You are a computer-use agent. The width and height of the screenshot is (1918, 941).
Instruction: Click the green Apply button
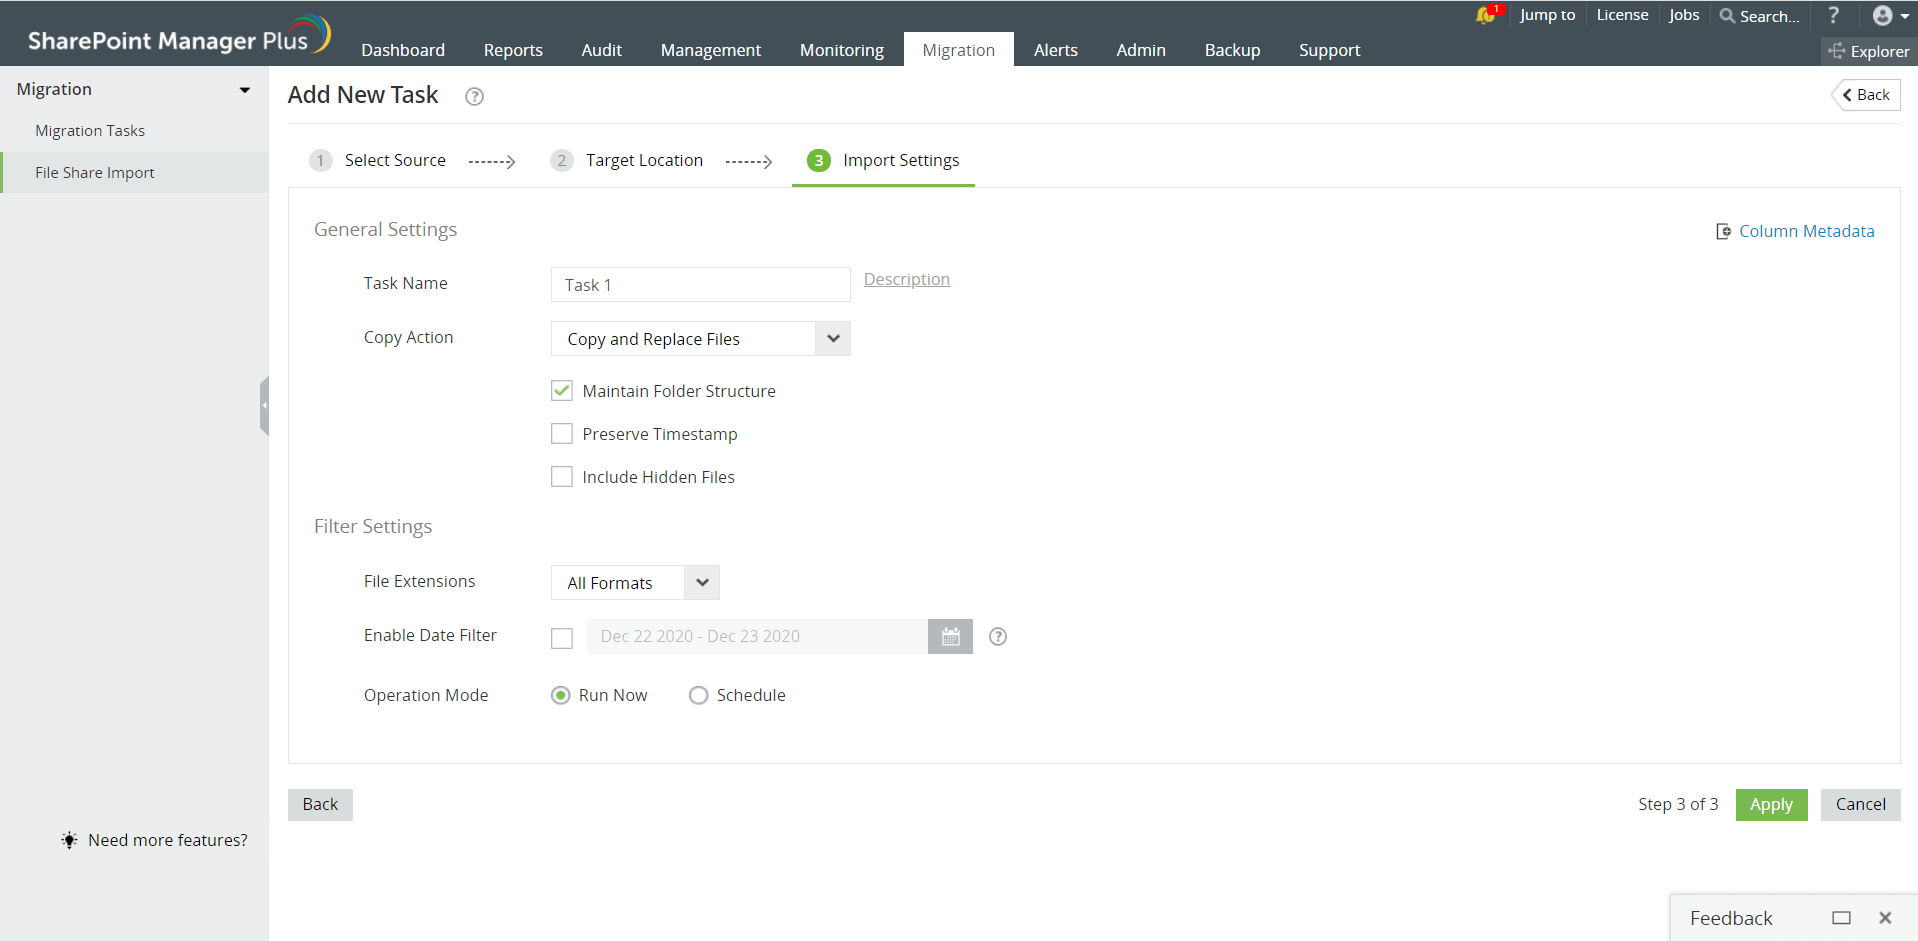[x=1771, y=804]
